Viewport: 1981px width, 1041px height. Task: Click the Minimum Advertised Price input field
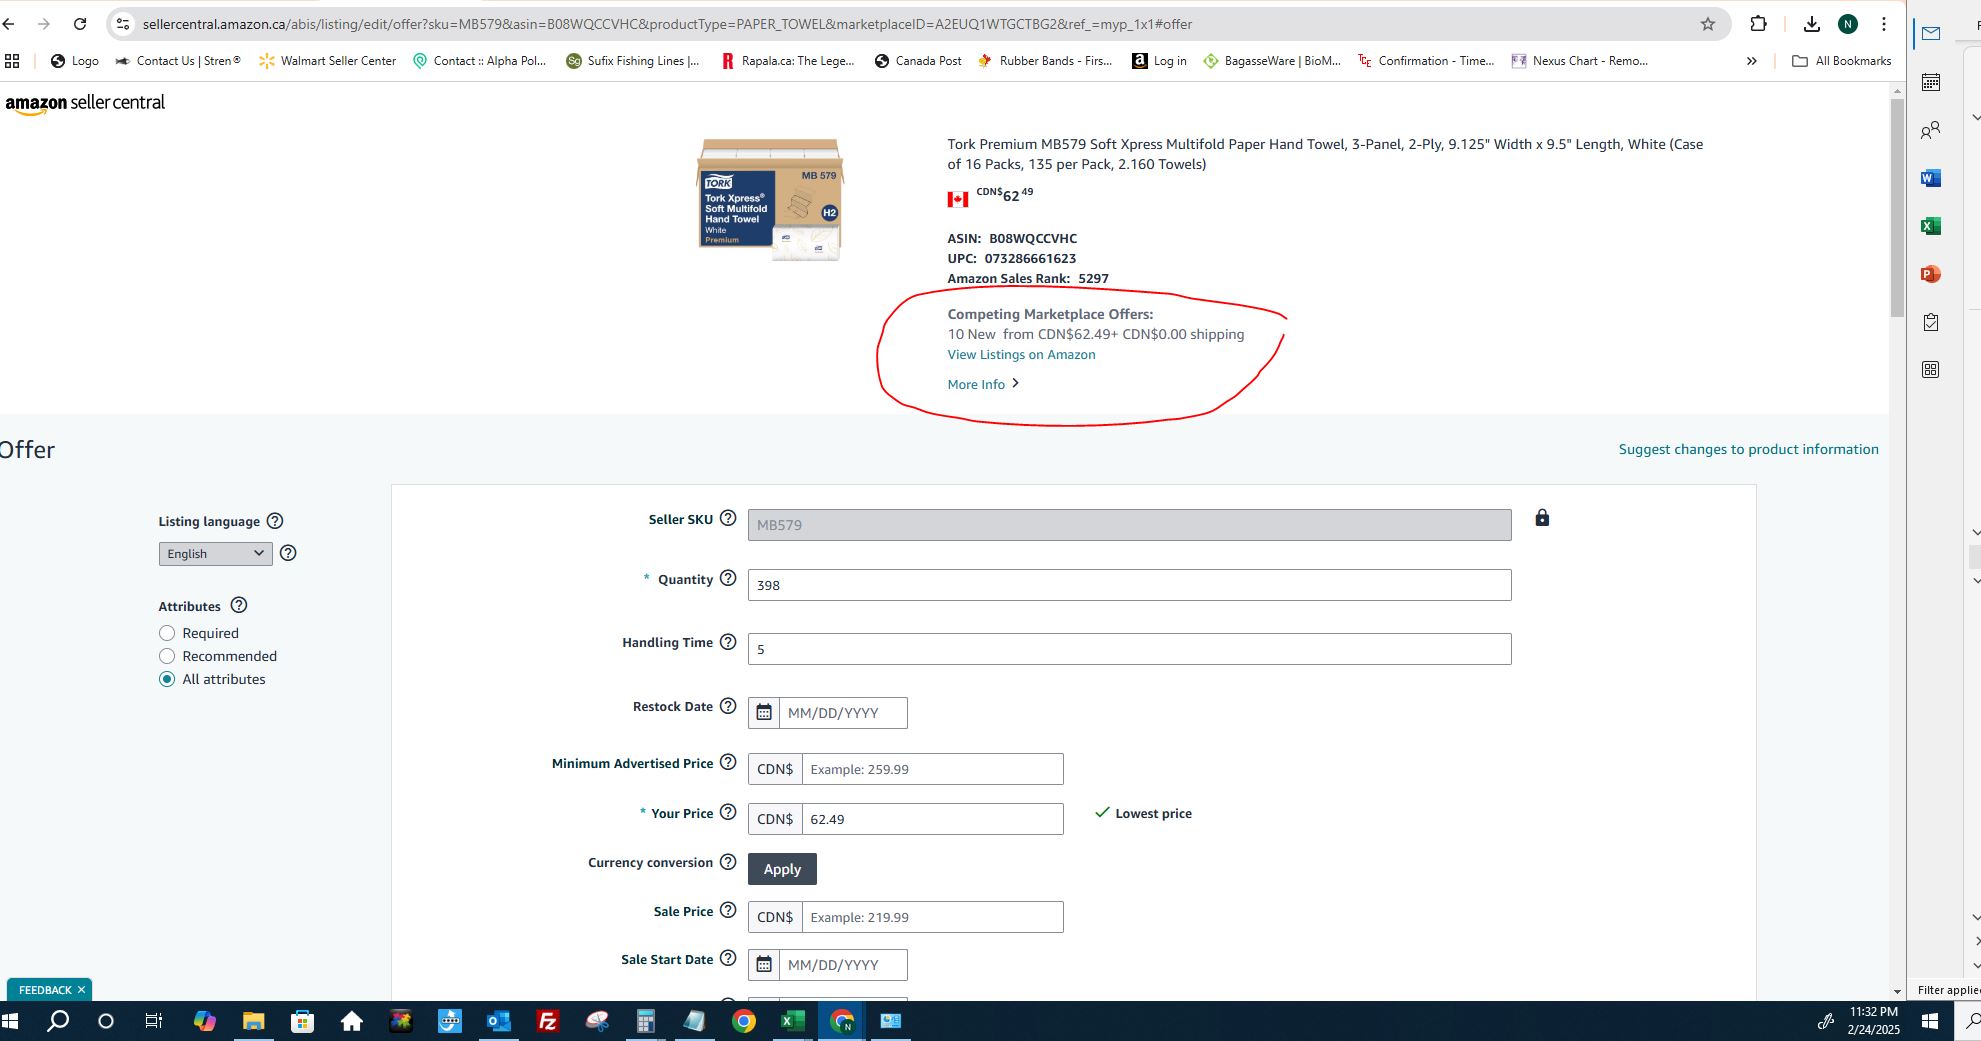[x=932, y=769]
